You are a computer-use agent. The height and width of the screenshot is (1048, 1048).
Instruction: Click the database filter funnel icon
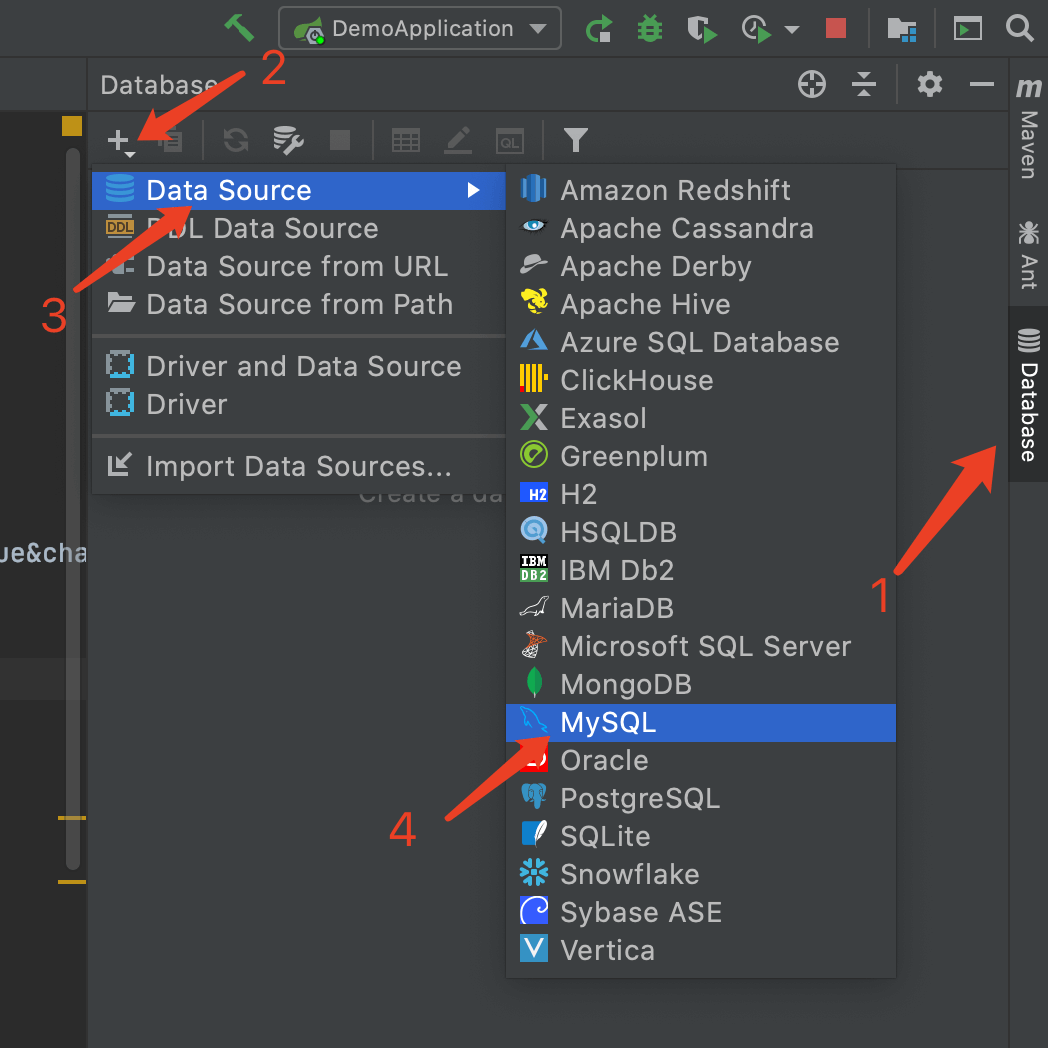(x=575, y=140)
